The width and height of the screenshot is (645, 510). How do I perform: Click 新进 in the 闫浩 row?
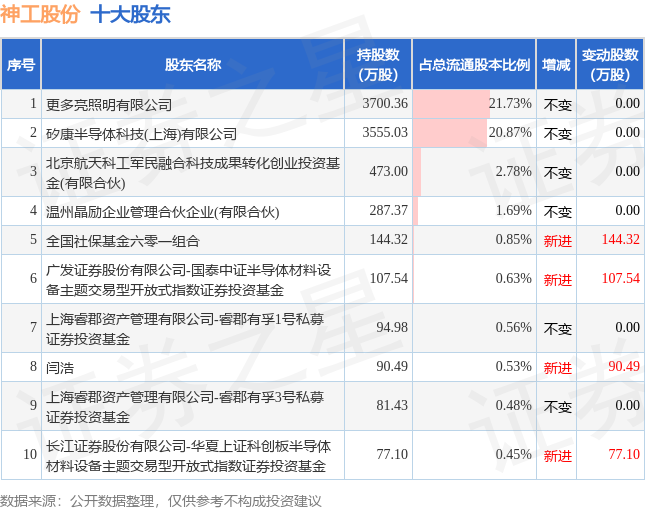[558, 368]
